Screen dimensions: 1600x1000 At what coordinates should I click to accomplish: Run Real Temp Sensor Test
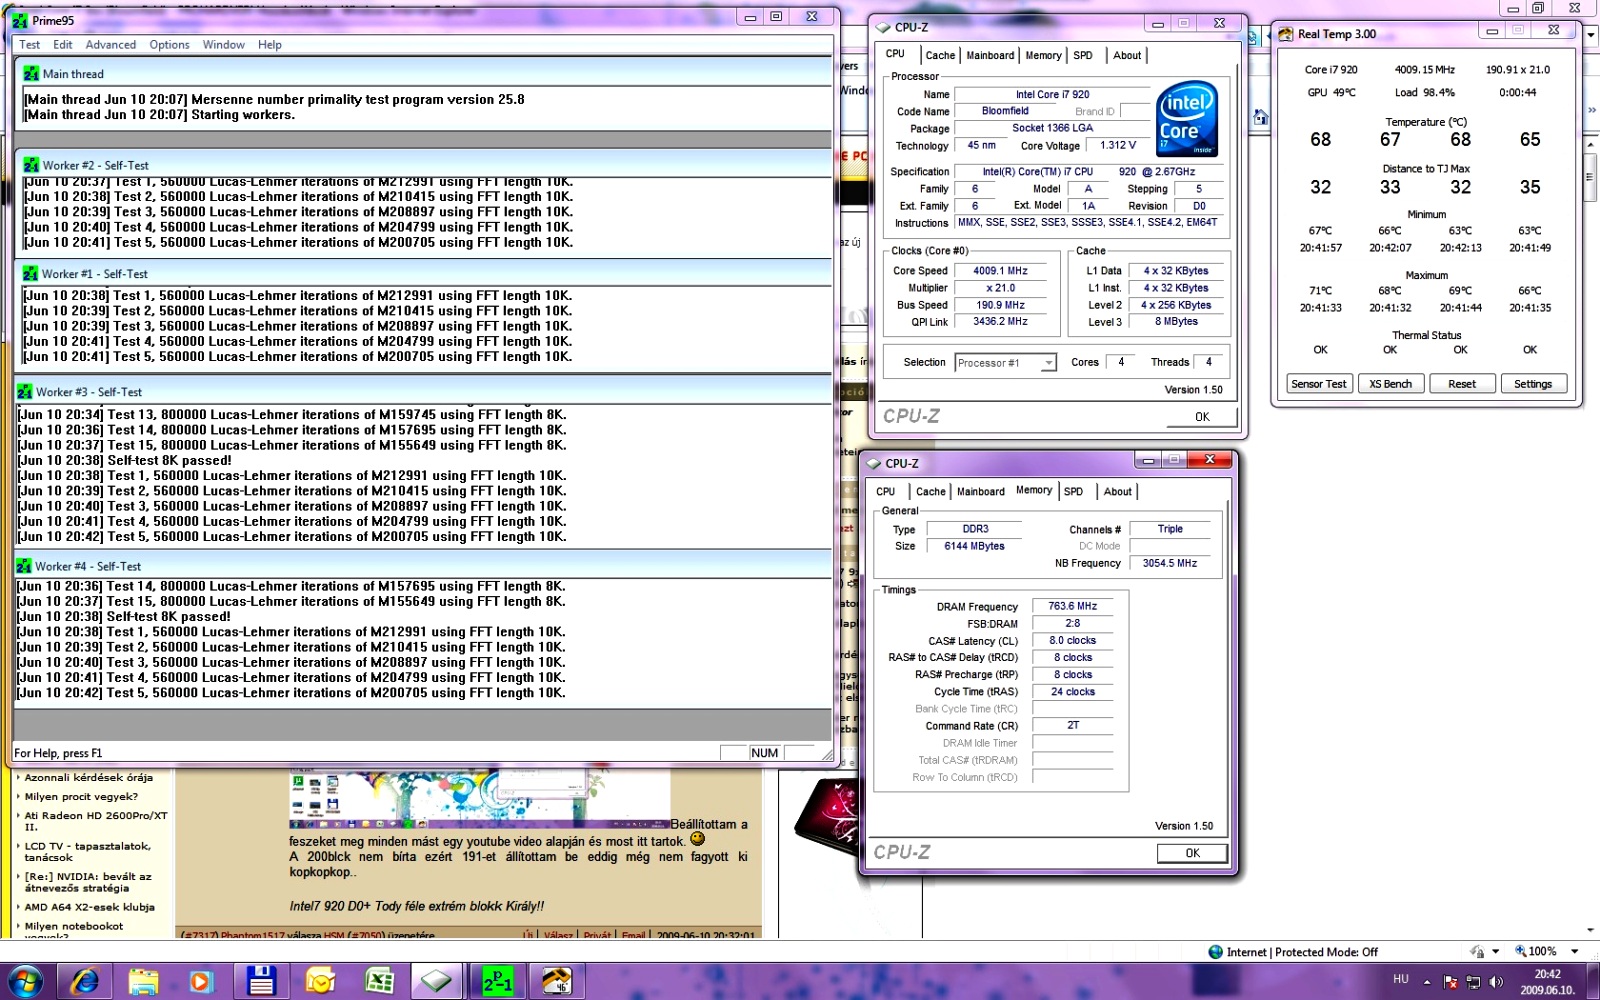click(1319, 384)
